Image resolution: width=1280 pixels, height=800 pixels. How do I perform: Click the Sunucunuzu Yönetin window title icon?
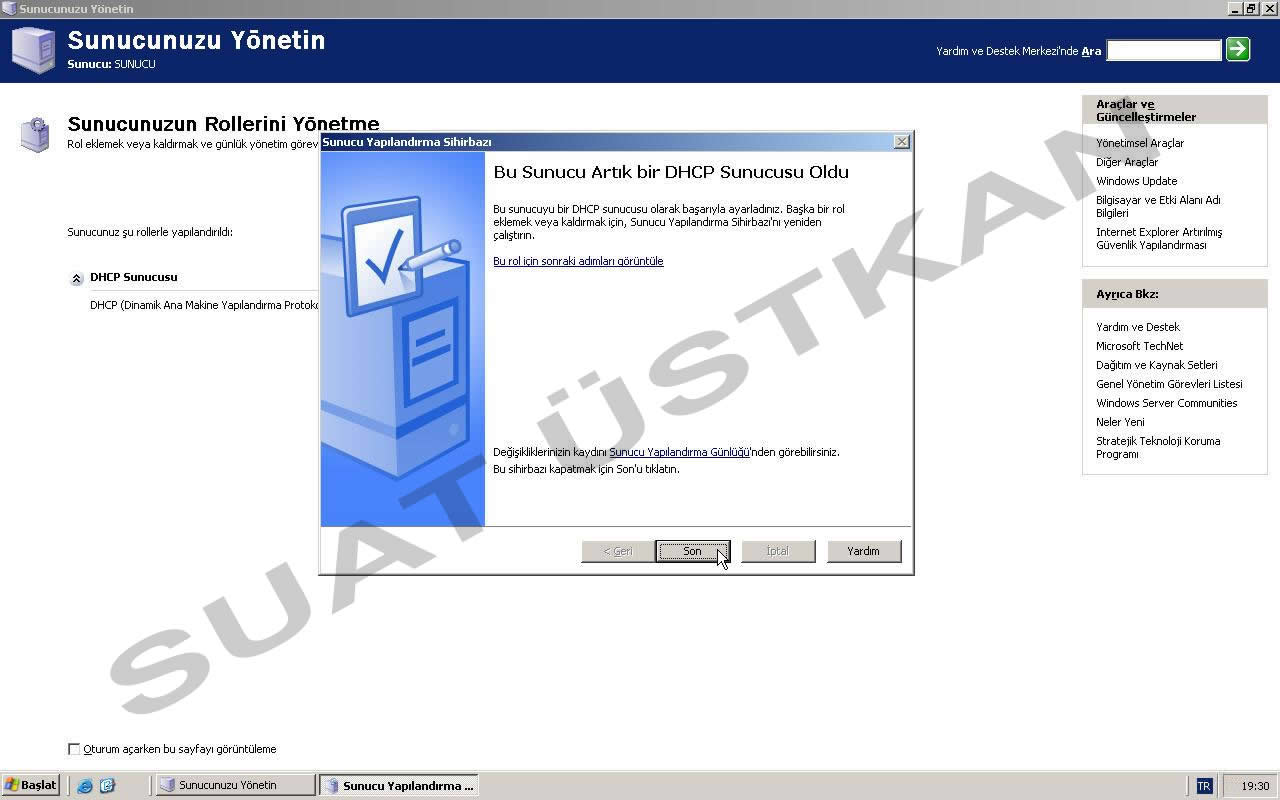(x=9, y=9)
